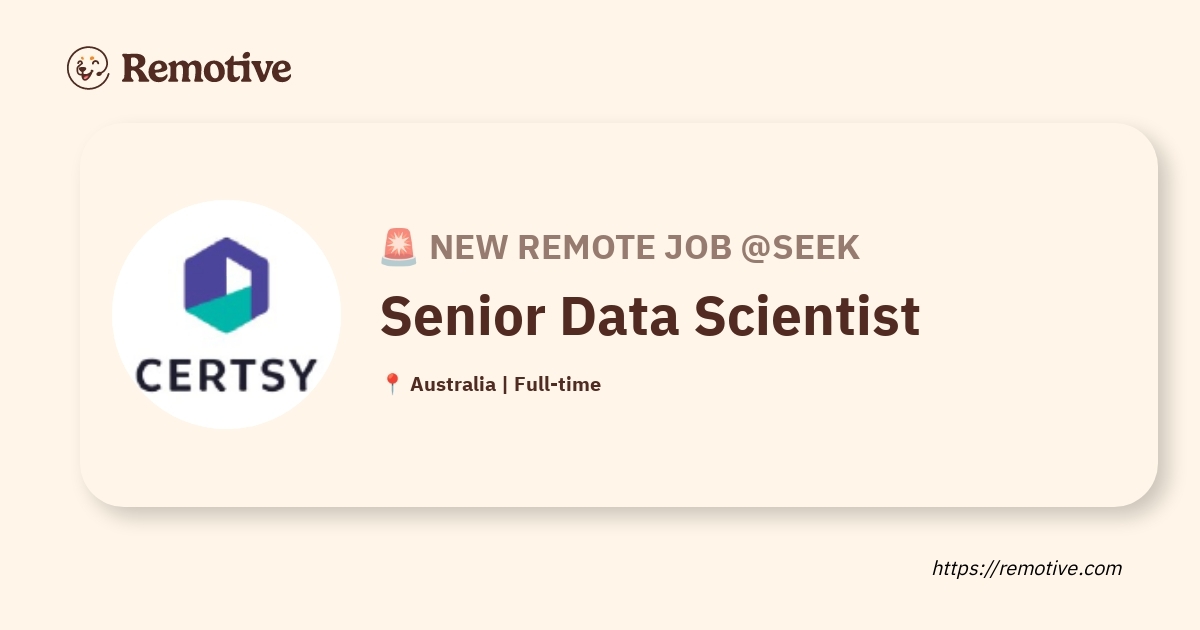The height and width of the screenshot is (630, 1200).
Task: Open the https://remotive.com link
Action: coord(1027,568)
